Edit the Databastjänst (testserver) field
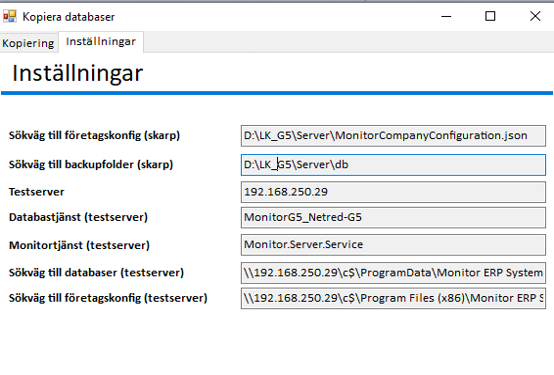This screenshot has height=375, width=554. pos(393,217)
